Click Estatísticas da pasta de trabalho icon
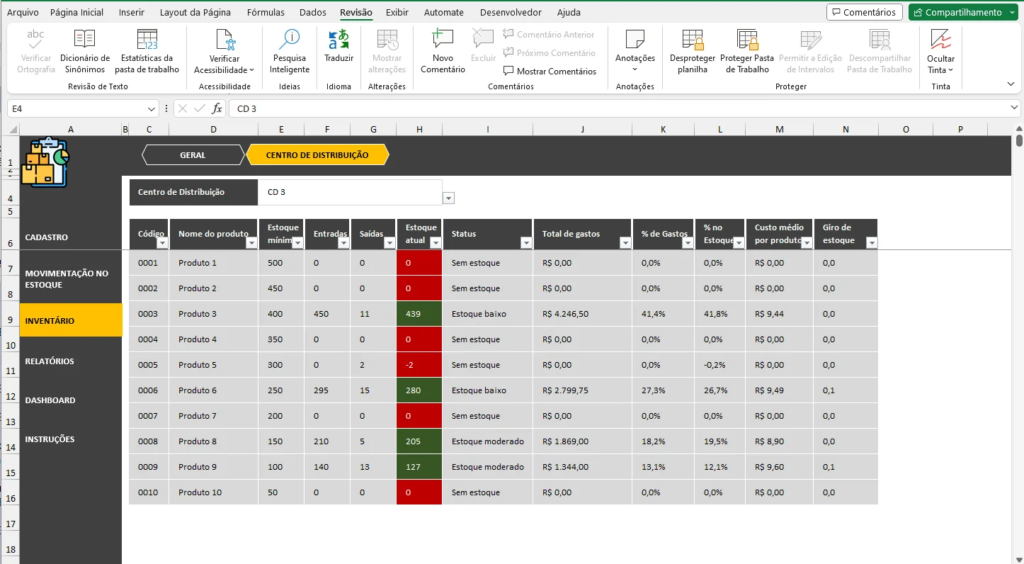This screenshot has height=564, width=1024. point(147,49)
